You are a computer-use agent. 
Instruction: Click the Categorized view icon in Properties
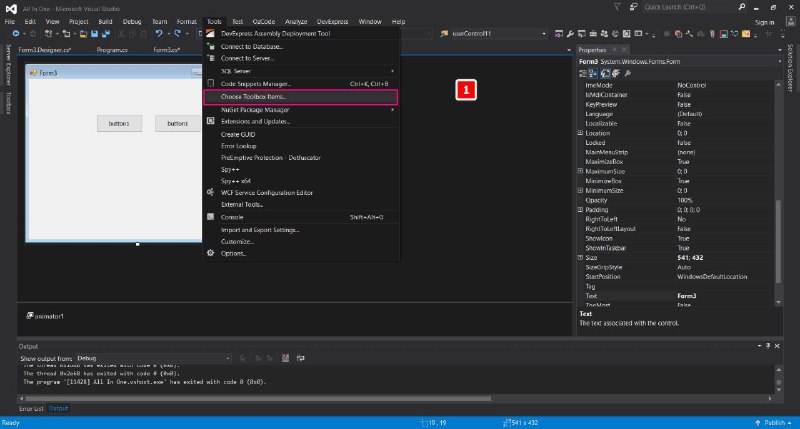583,73
